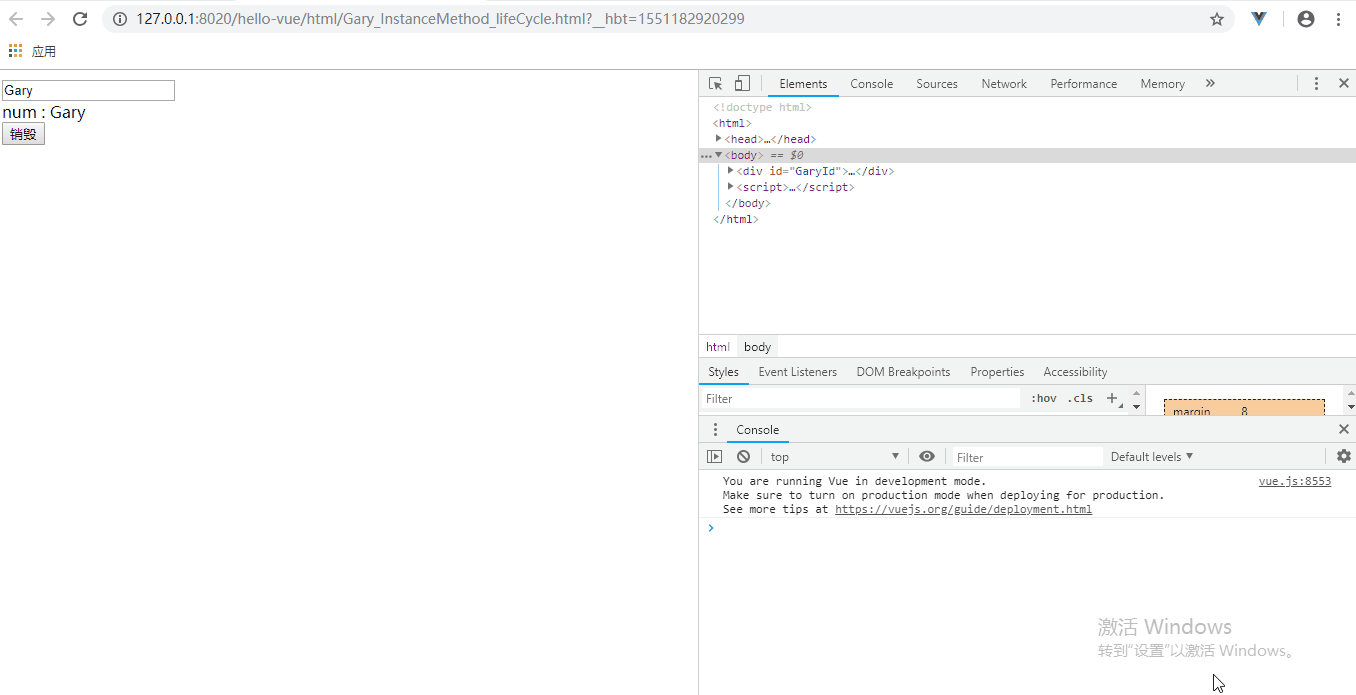Collapse the body element node
The image size is (1356, 695).
coord(719,155)
